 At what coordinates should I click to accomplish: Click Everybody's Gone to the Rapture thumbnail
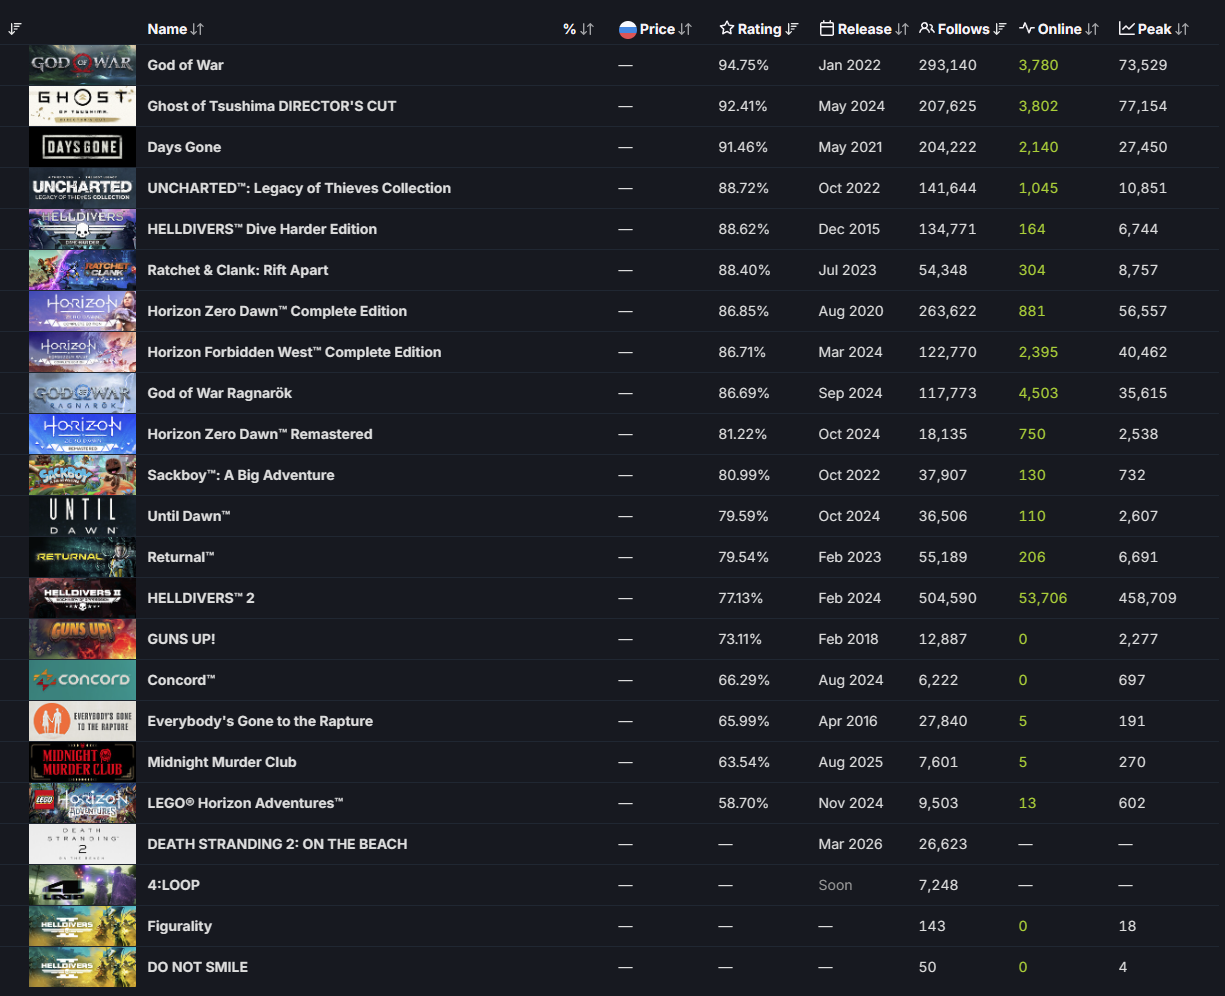click(x=82, y=721)
